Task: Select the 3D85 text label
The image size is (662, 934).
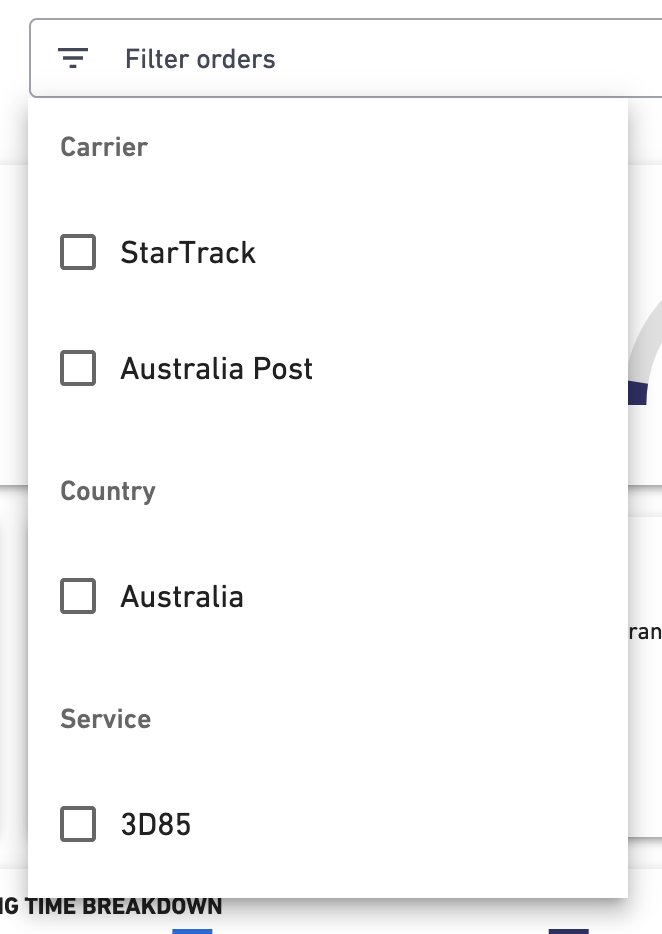Action: coord(155,825)
